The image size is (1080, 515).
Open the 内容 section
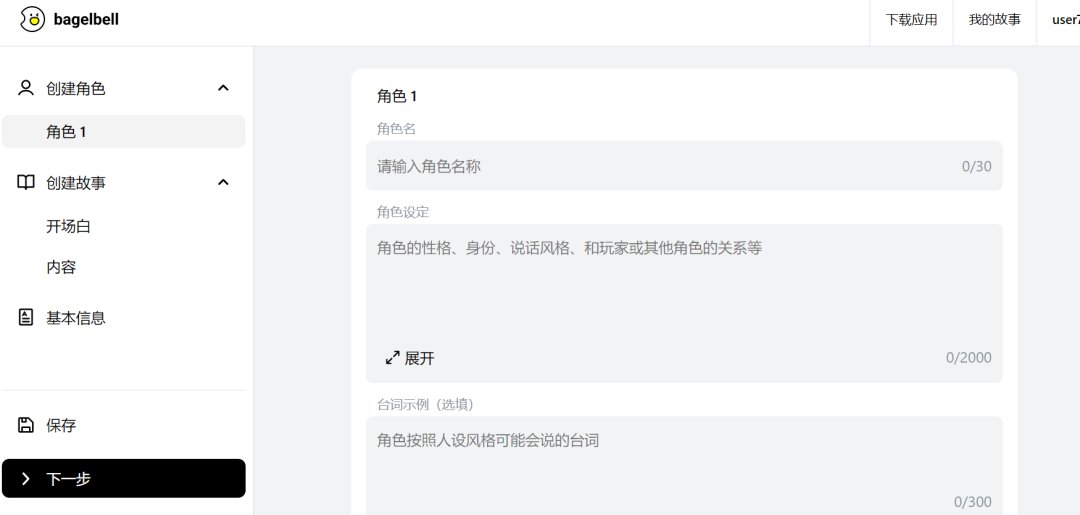(x=61, y=267)
